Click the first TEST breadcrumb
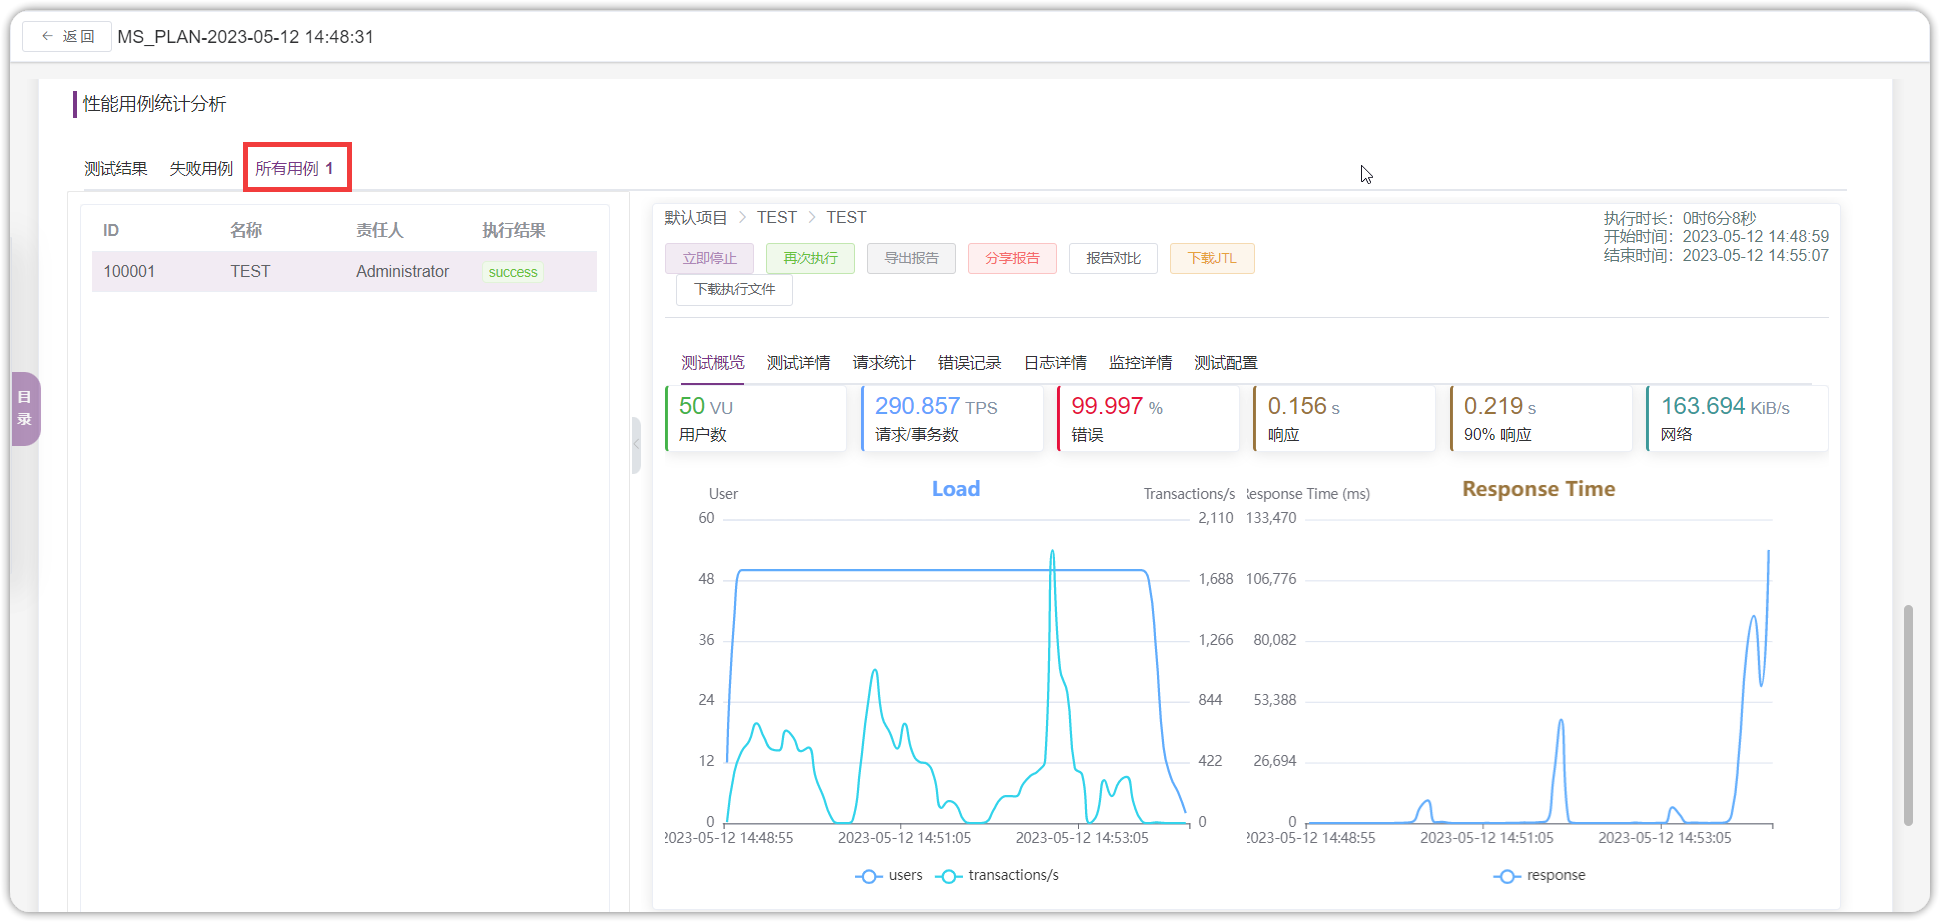 point(776,217)
